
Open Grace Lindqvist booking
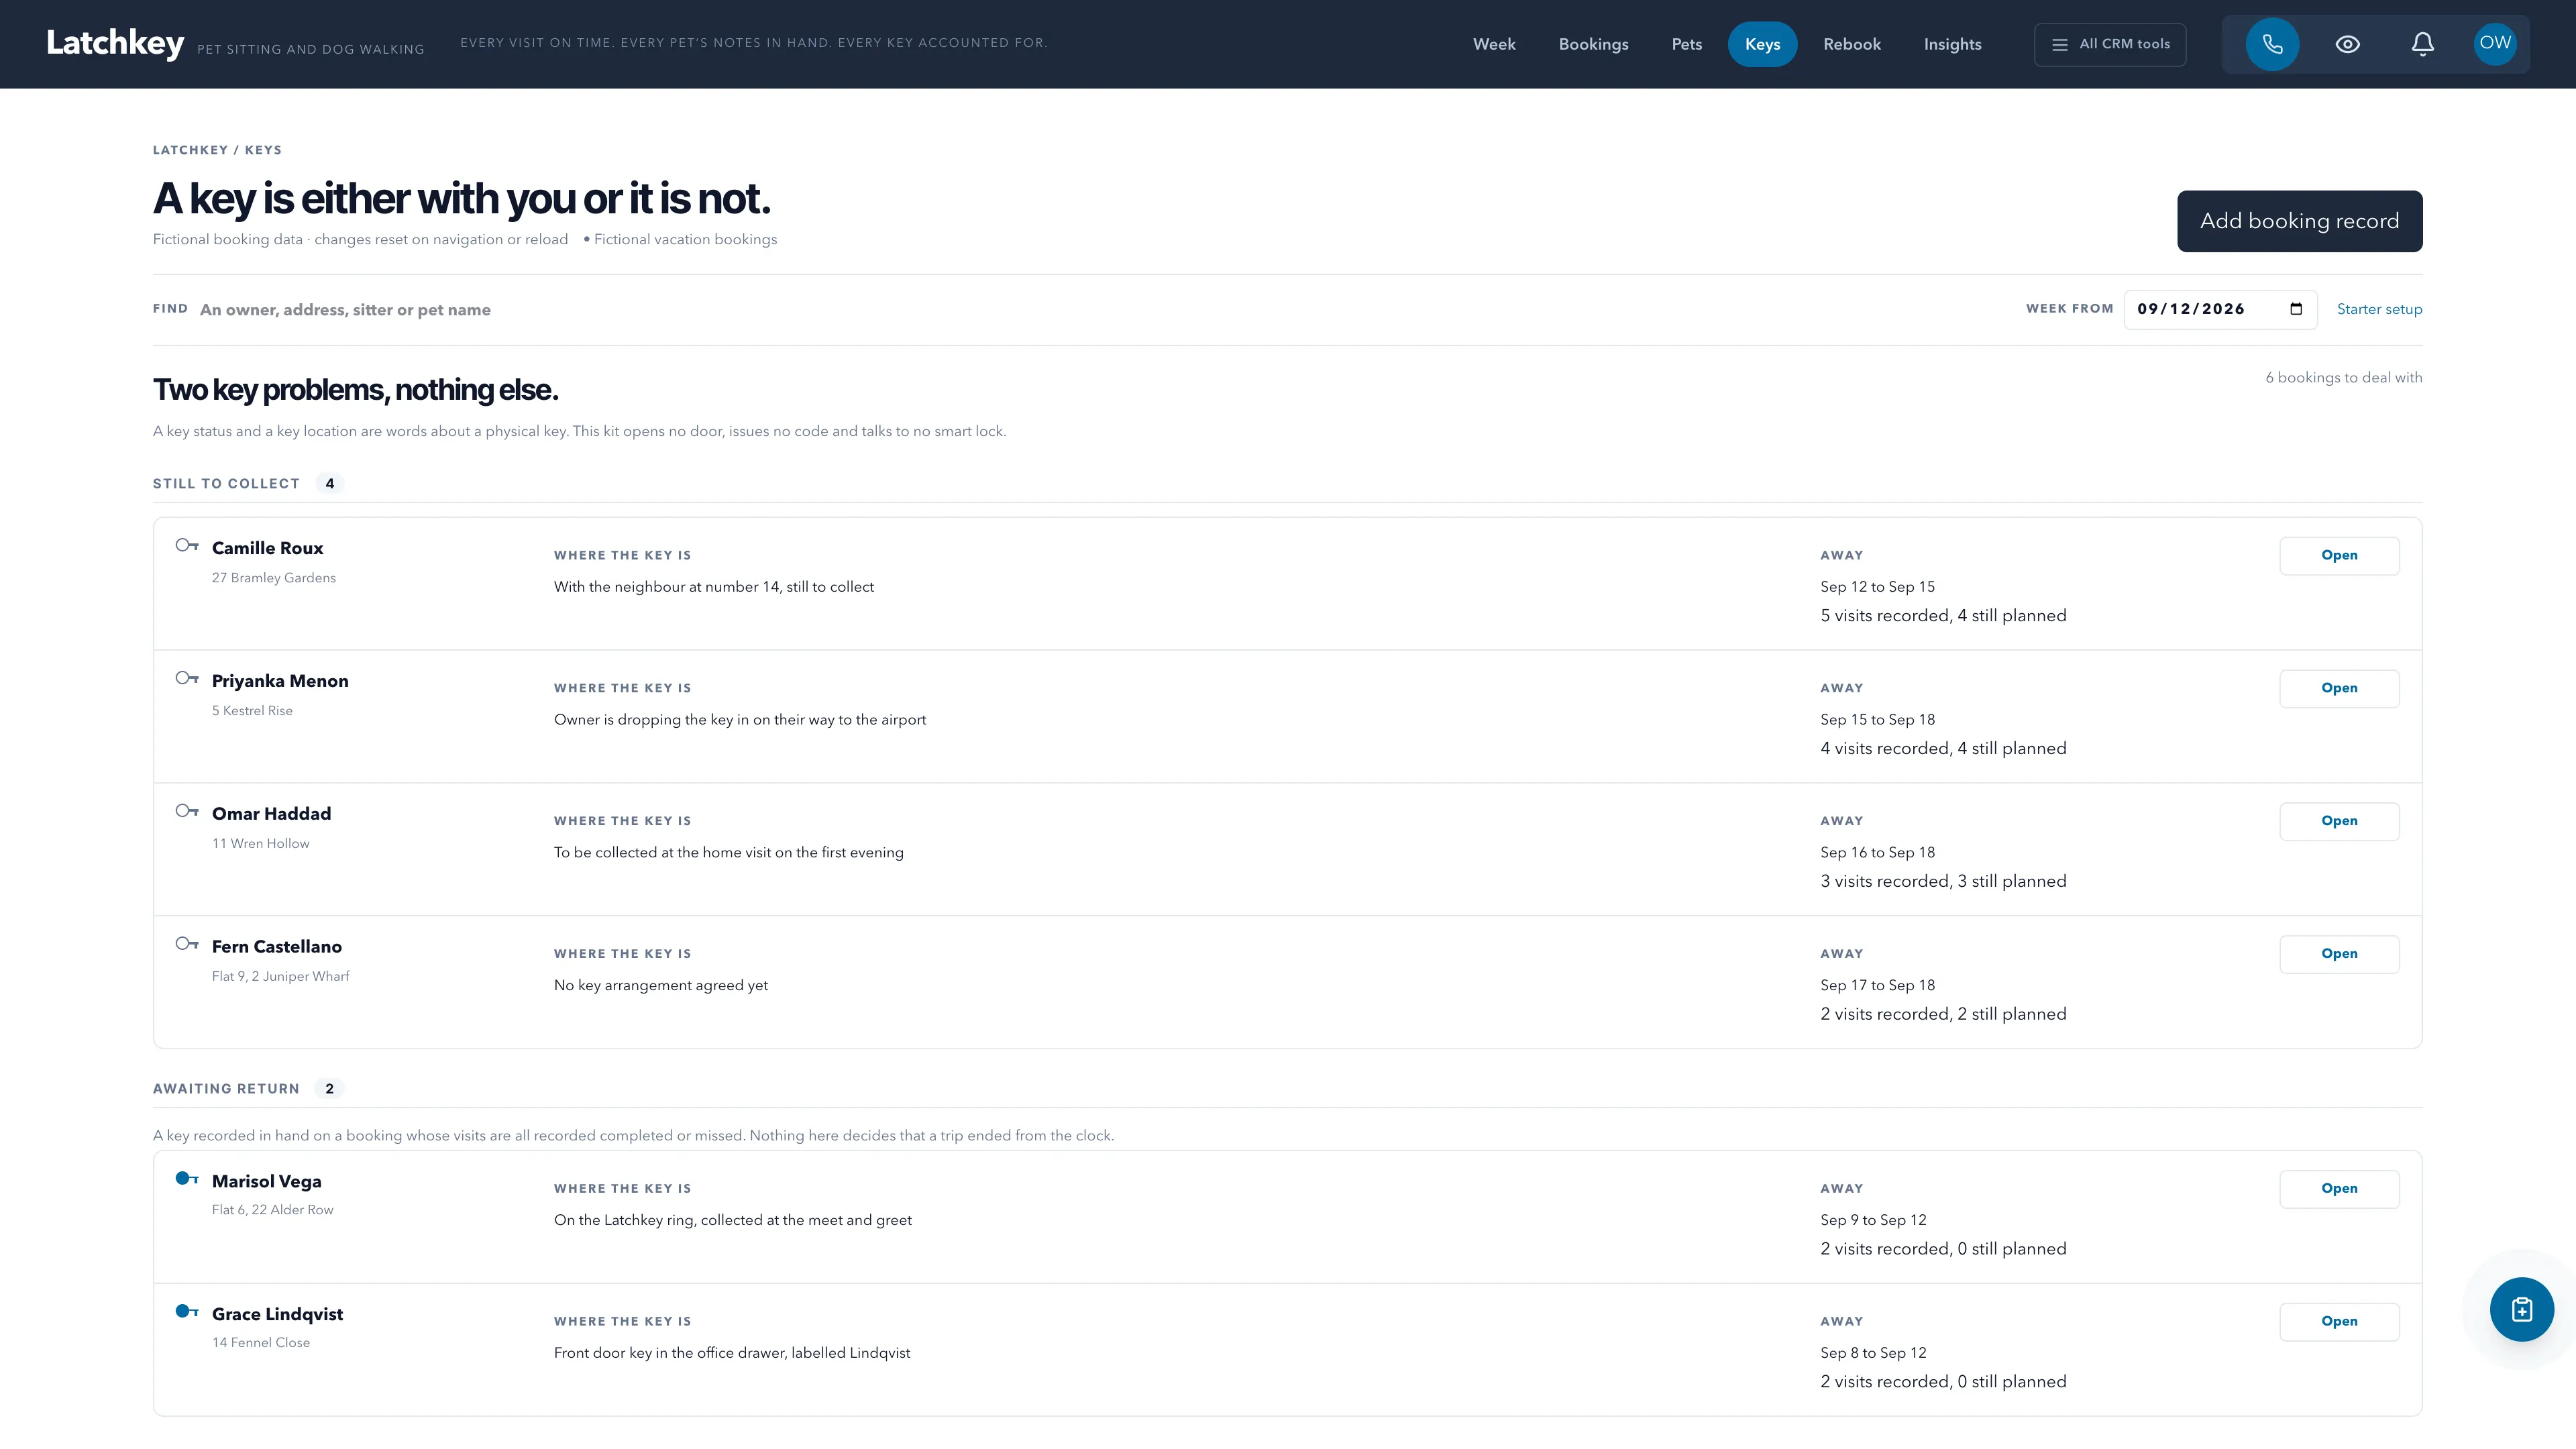click(2339, 1322)
